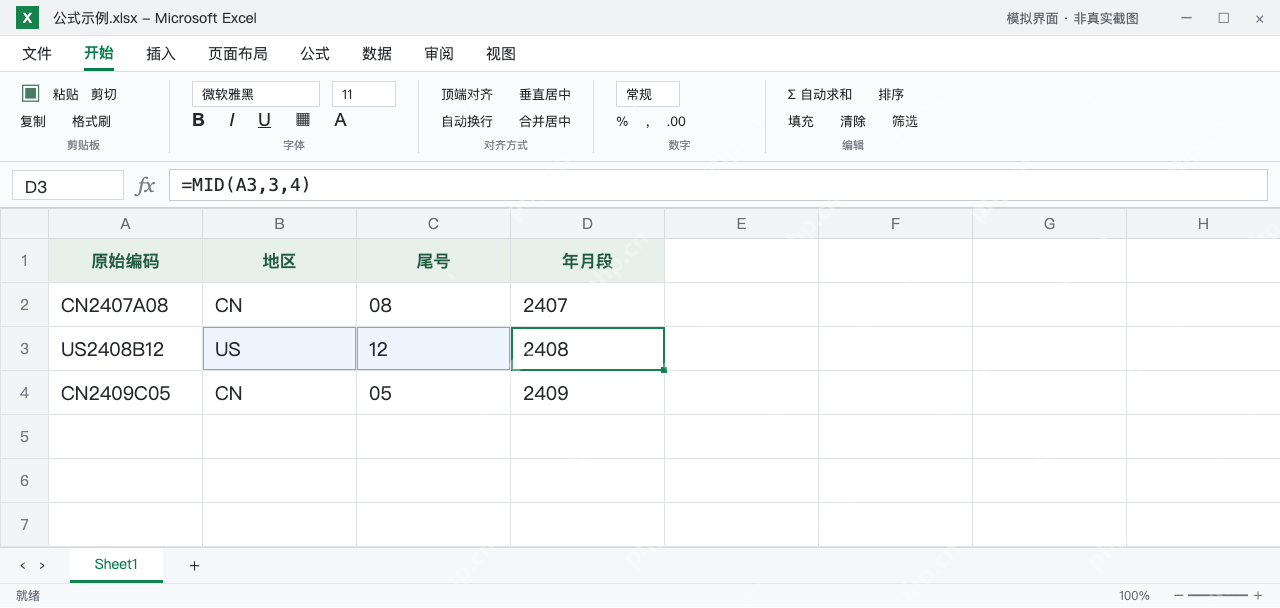
Task: Click the 清除 clear button
Action: tap(853, 122)
